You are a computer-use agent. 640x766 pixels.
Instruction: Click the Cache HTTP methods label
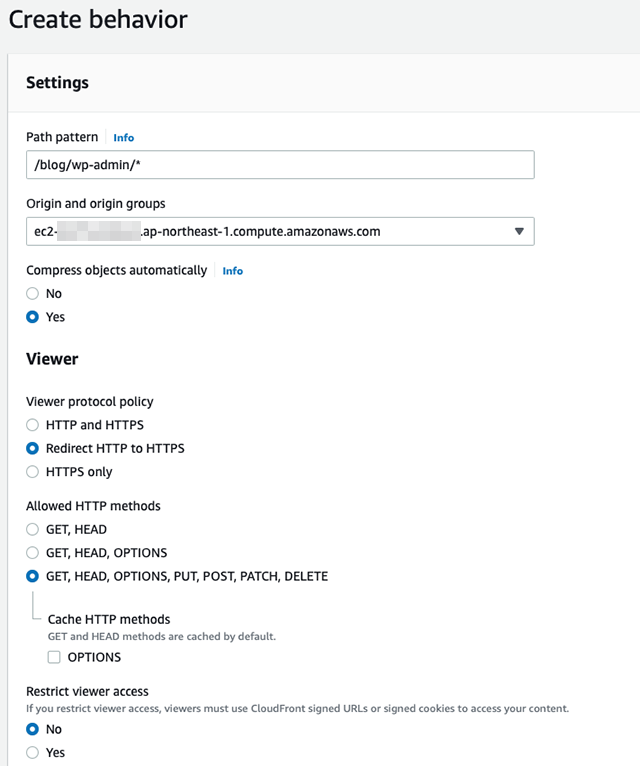109,619
